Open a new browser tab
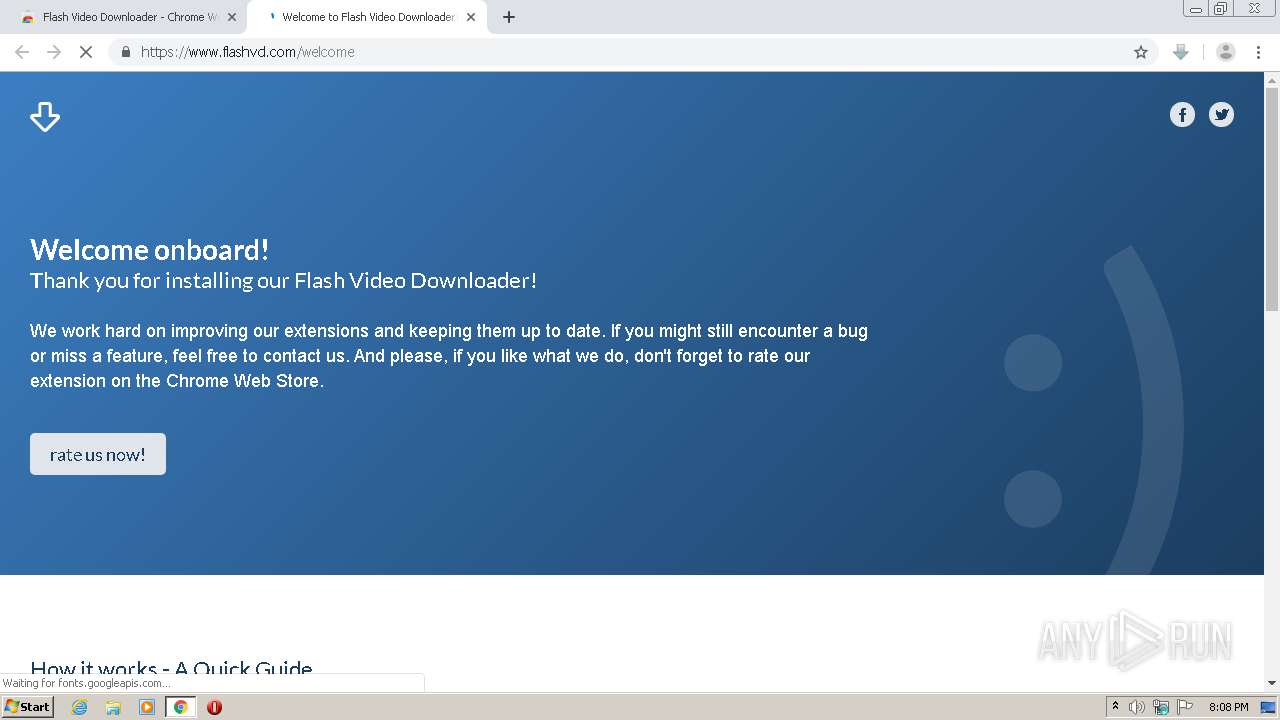This screenshot has height=720, width=1280. click(x=509, y=17)
